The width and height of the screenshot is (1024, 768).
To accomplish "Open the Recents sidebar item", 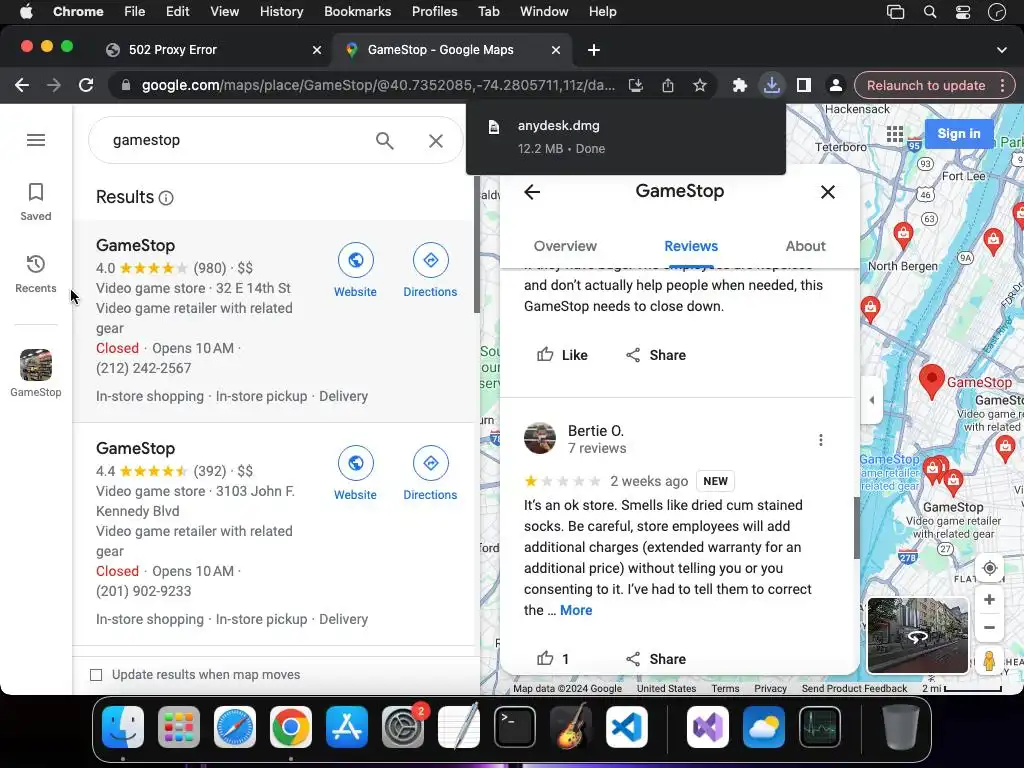I will pos(36,274).
